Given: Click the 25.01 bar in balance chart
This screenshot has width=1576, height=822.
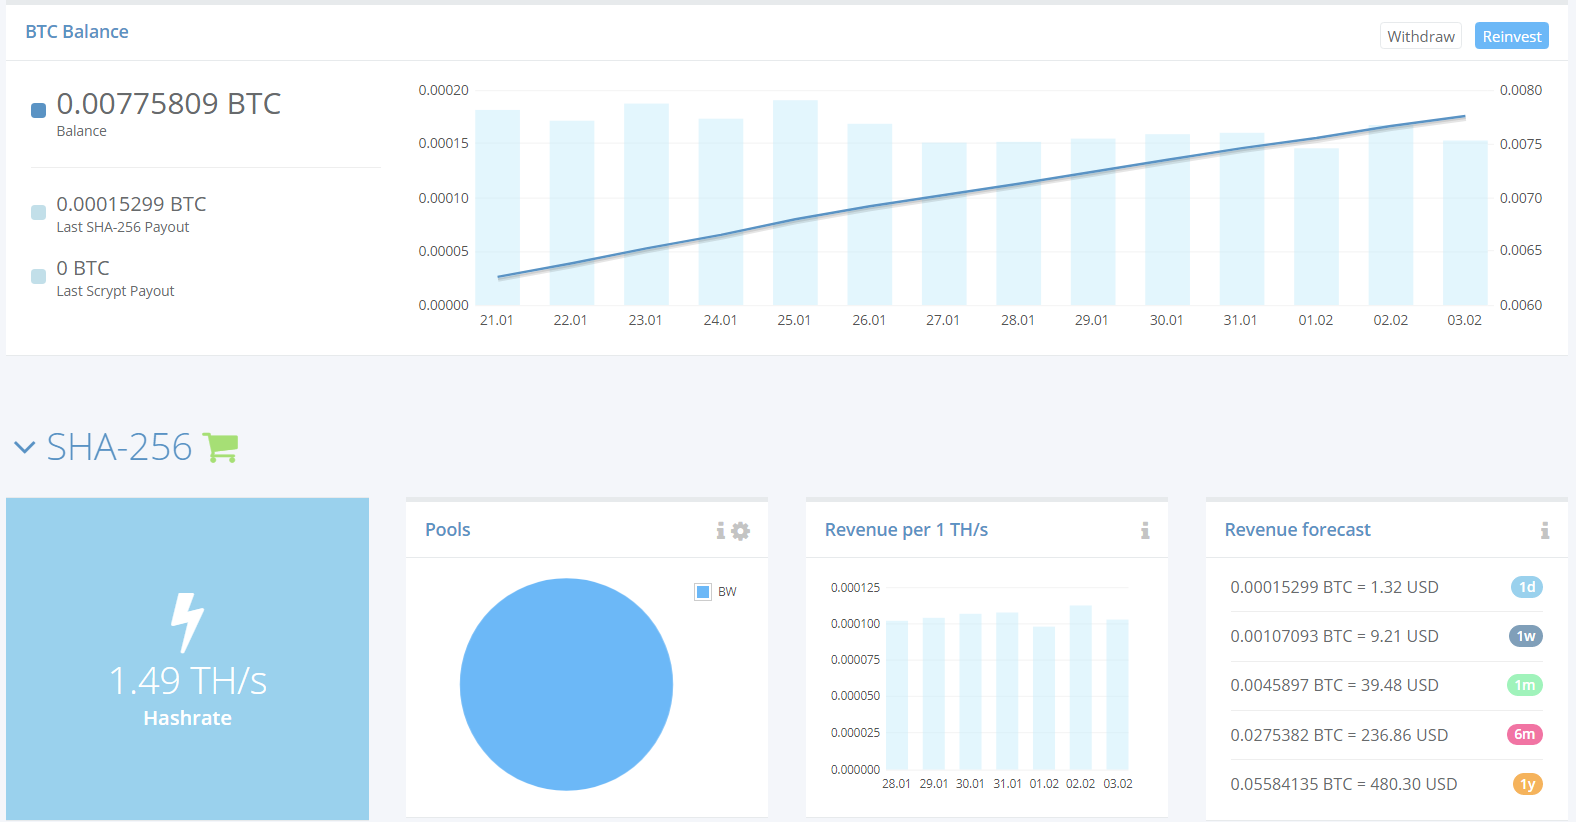Looking at the screenshot, I should [795, 203].
